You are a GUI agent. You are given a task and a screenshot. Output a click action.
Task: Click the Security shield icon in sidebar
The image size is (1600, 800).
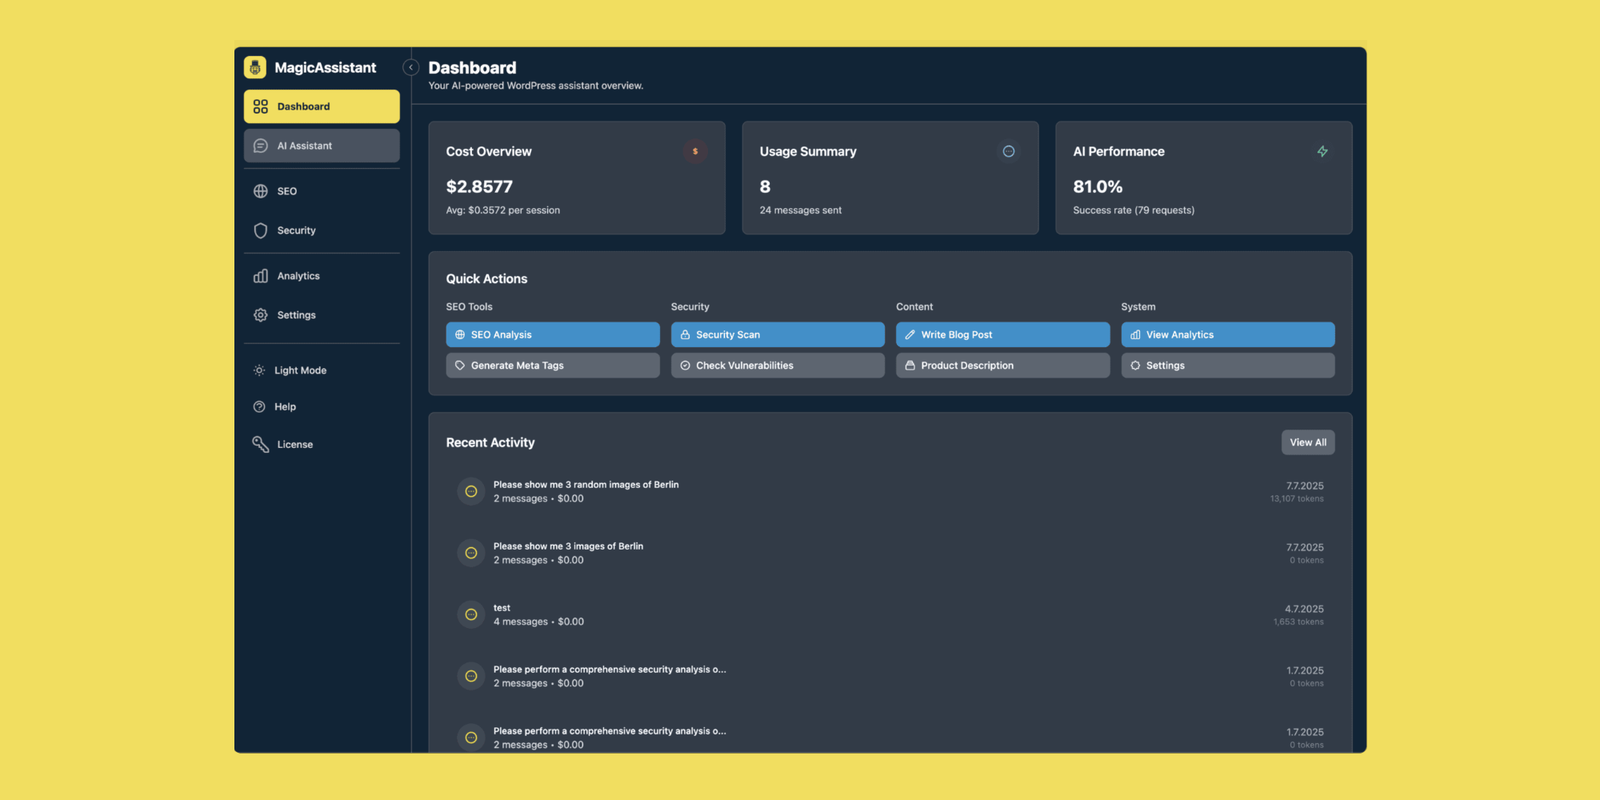click(x=261, y=231)
